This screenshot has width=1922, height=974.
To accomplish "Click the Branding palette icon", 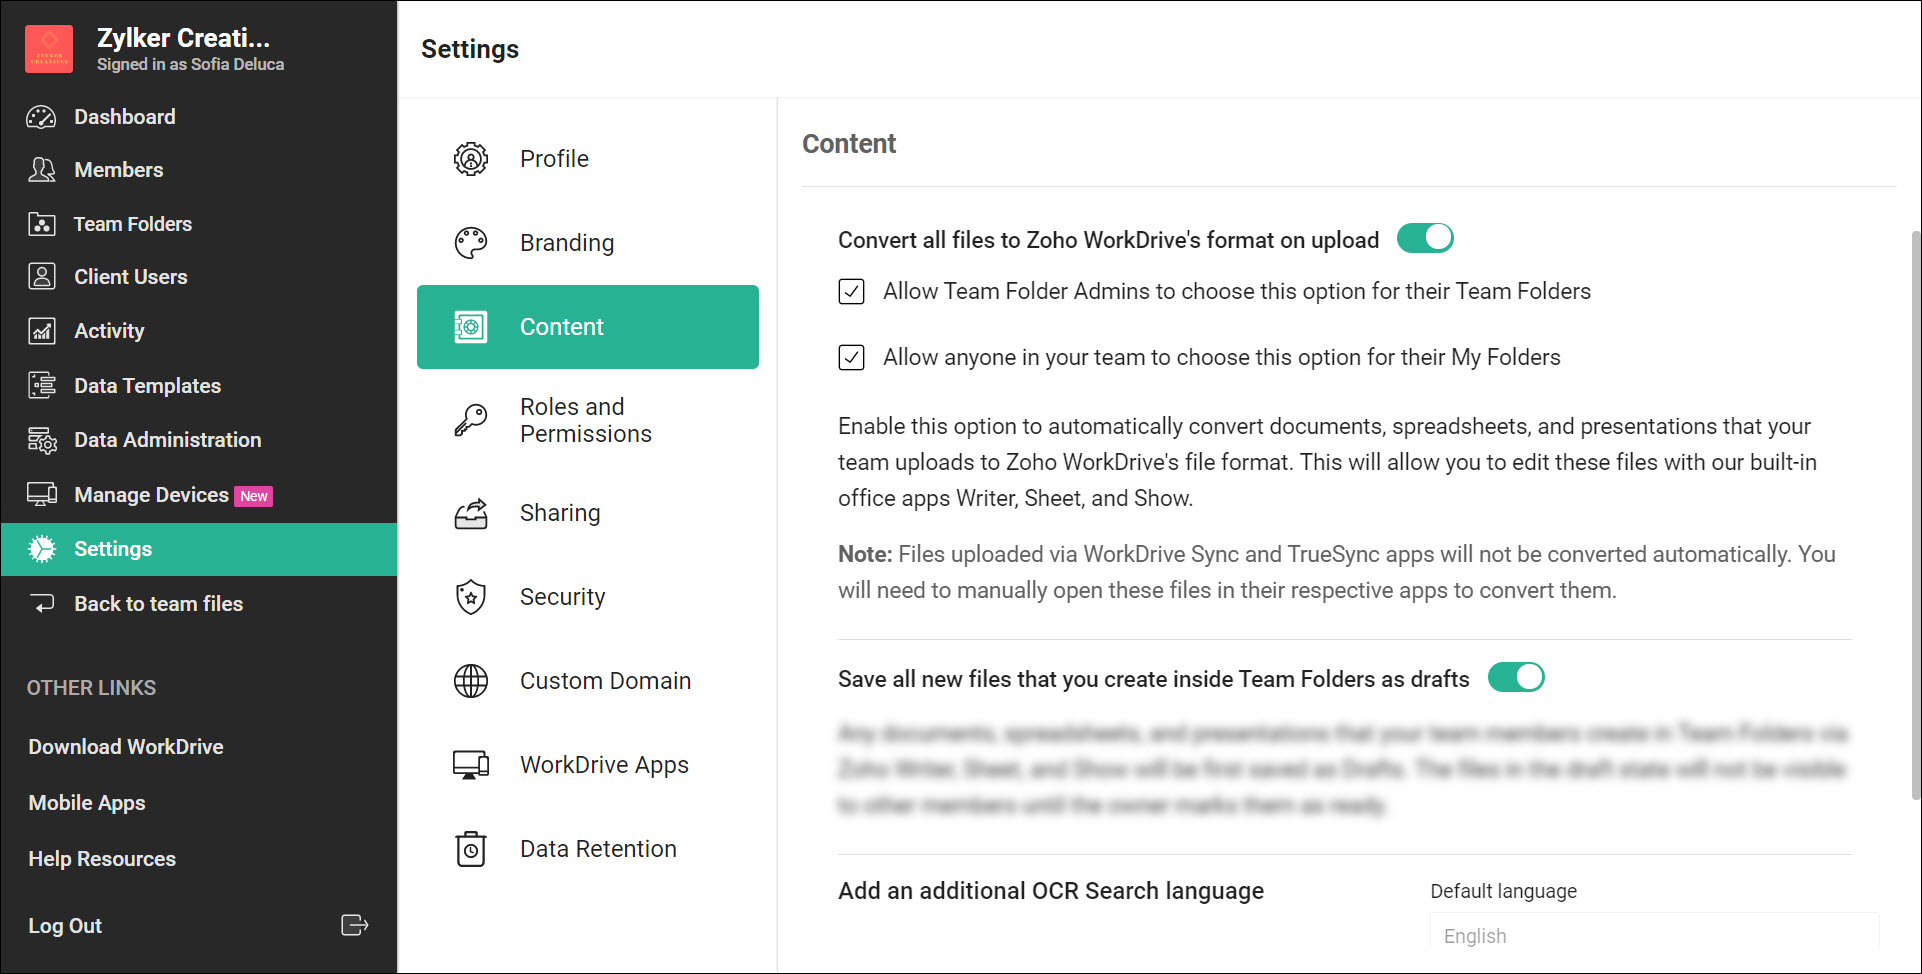I will coord(471,243).
